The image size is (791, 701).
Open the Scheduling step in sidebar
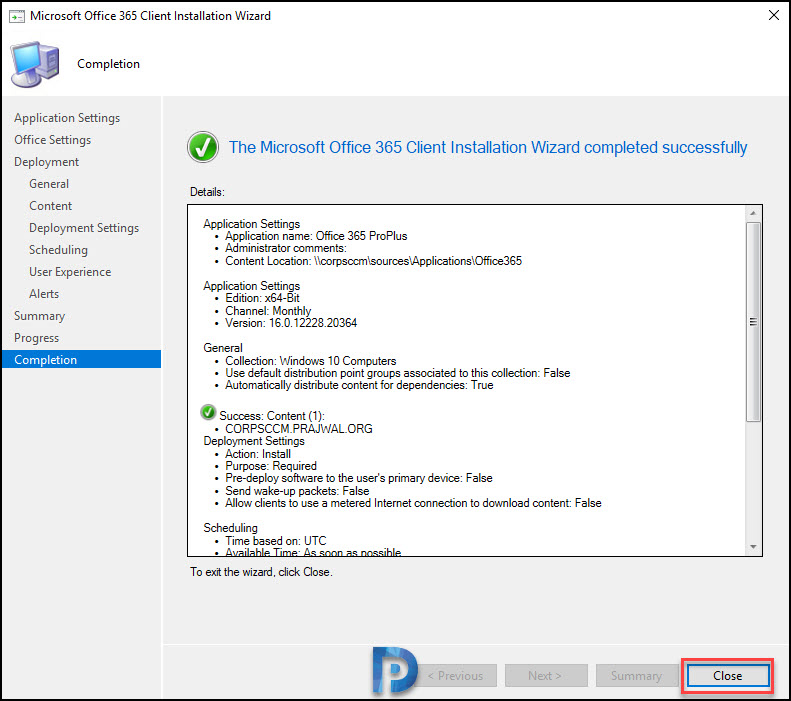[59, 250]
